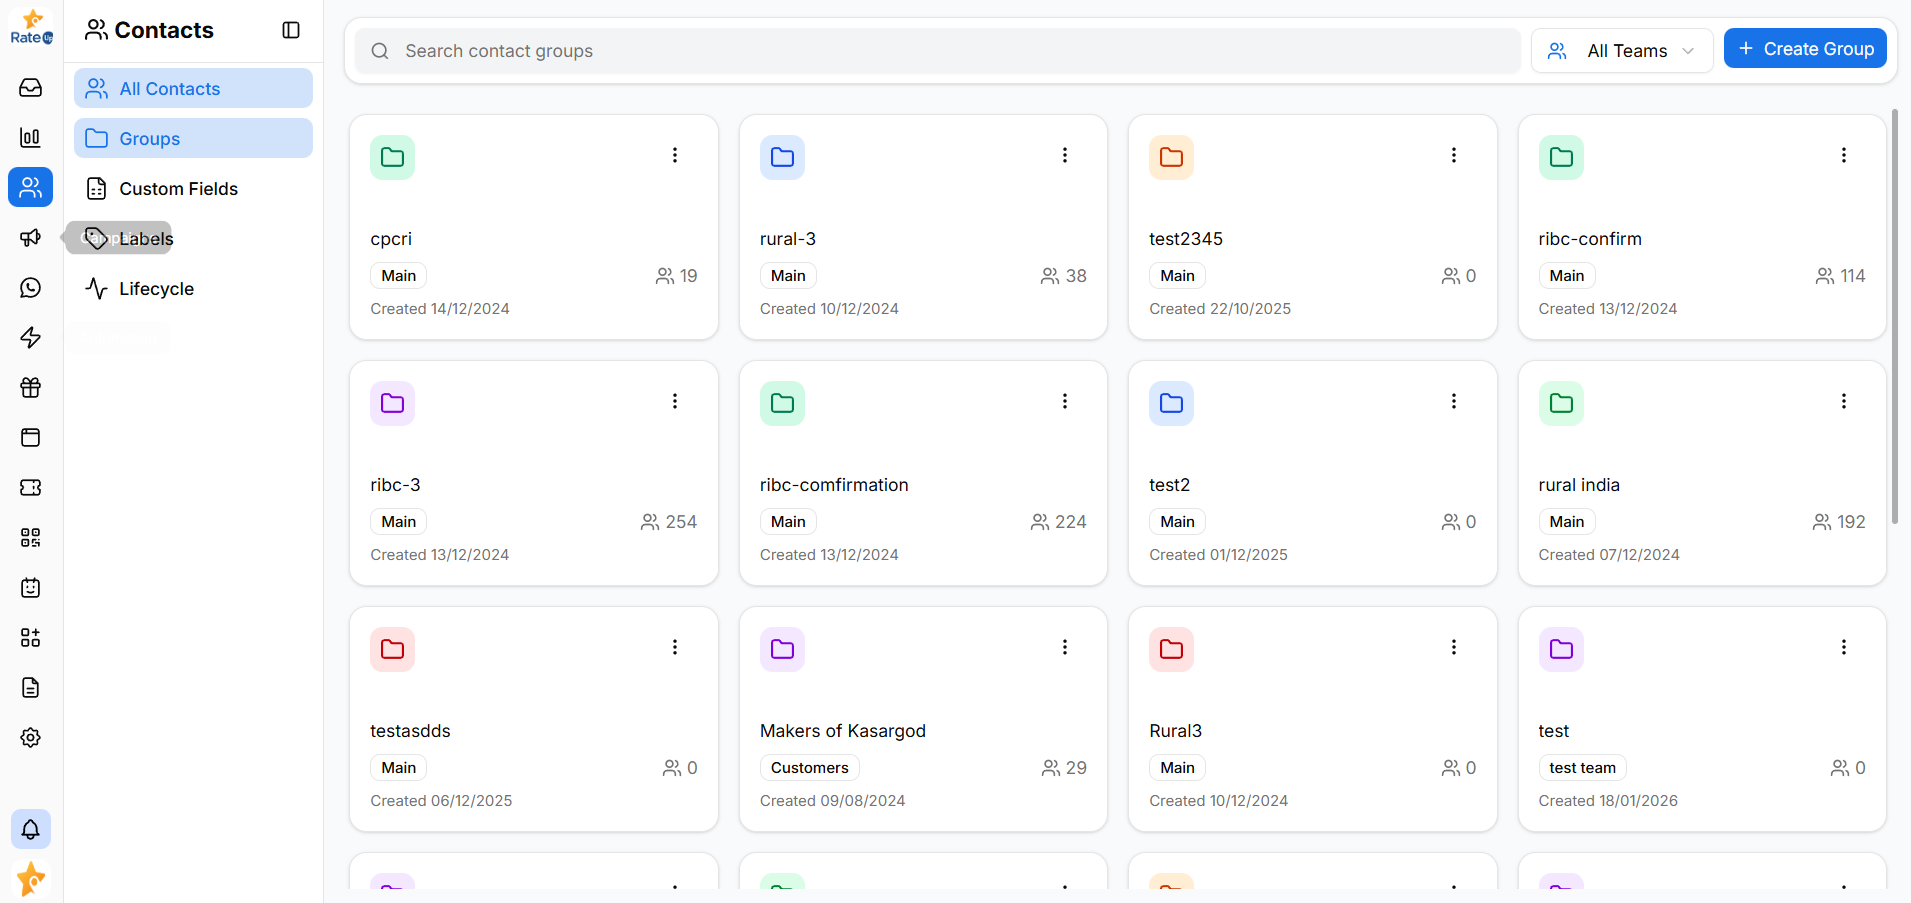Open the WhatsApp chat icon in sidebar
The image size is (1911, 903).
[x=31, y=288]
